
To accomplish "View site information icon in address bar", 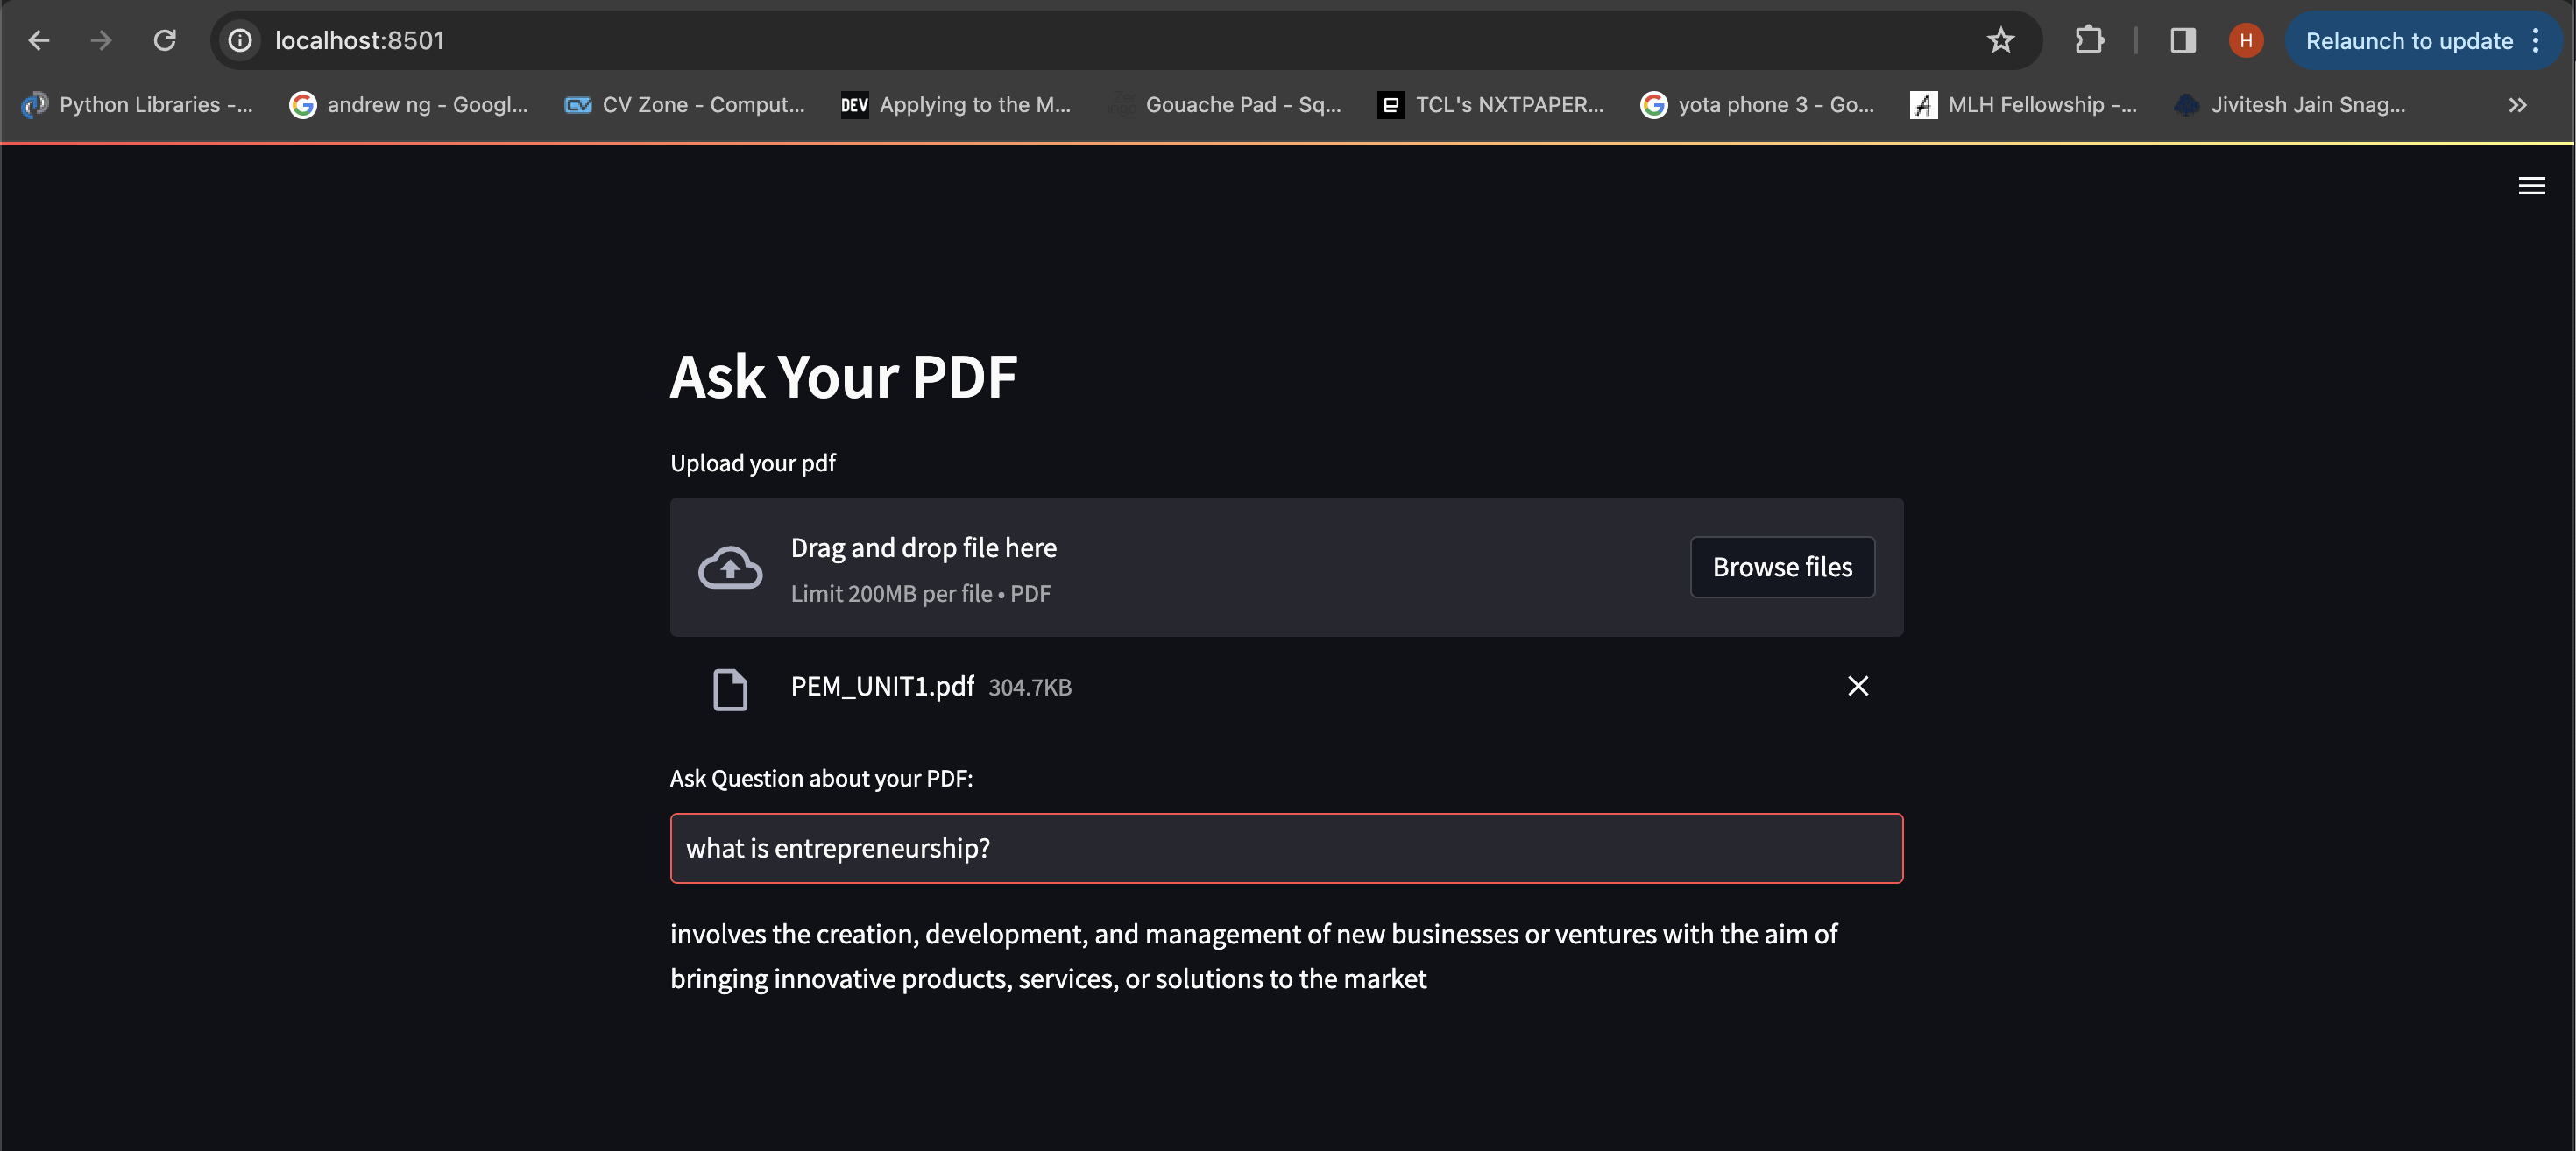I will pyautogui.click(x=240, y=40).
